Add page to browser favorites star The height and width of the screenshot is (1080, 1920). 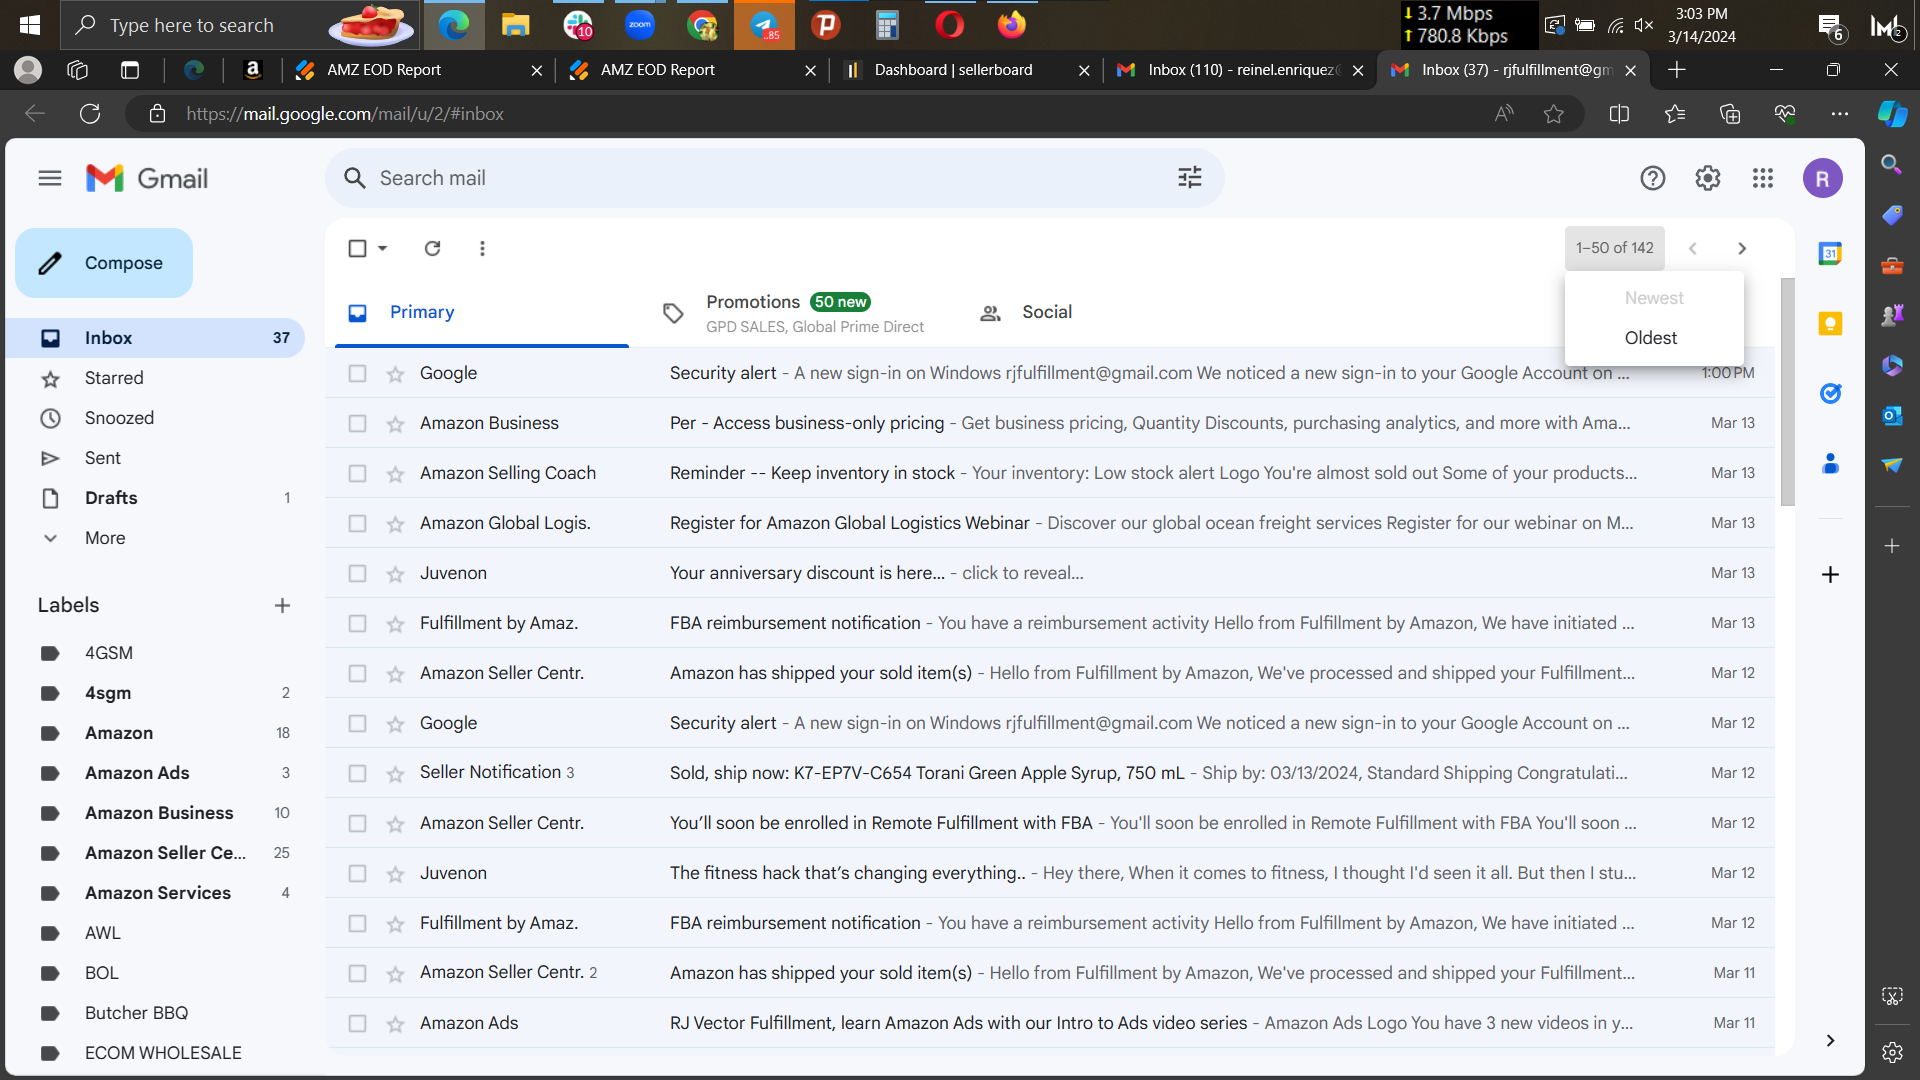pyautogui.click(x=1553, y=114)
